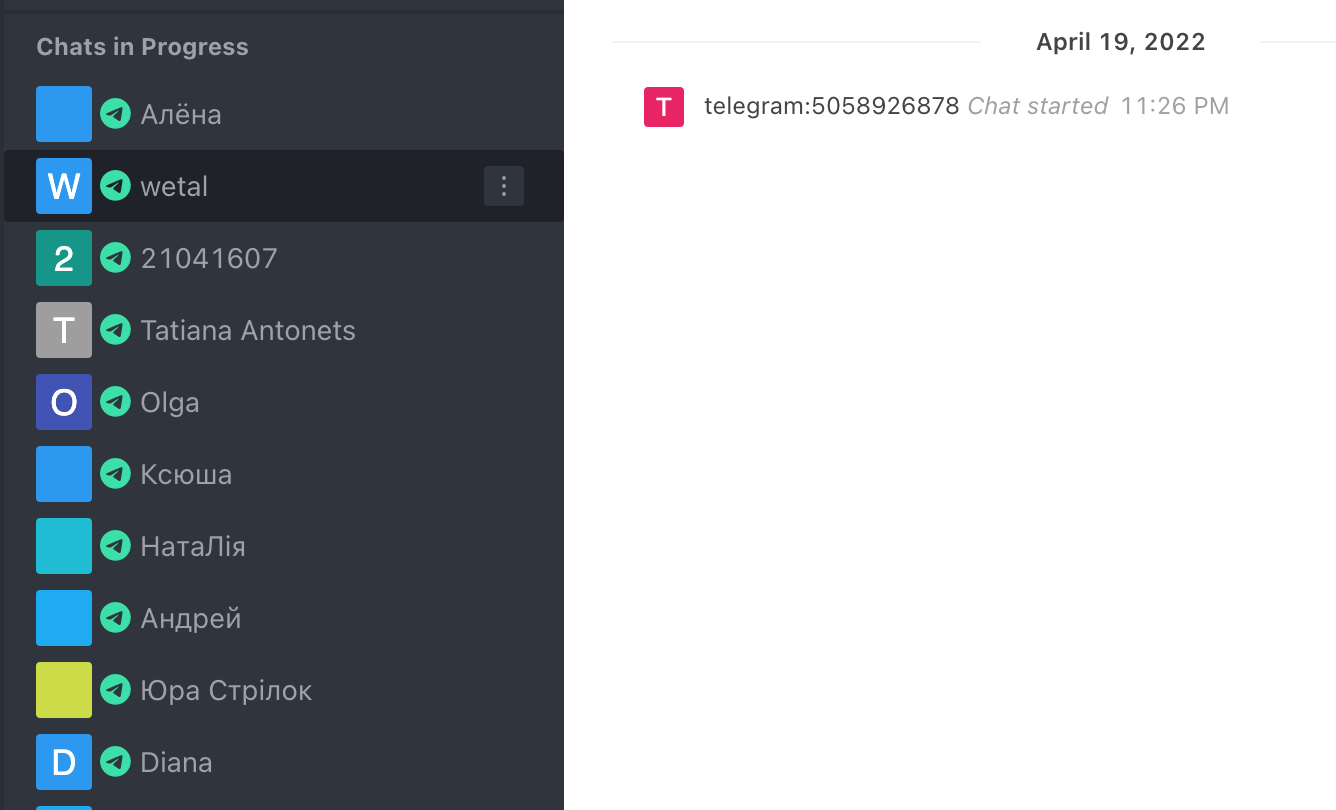Click the Chats in Progress header
Image resolution: width=1336 pixels, height=810 pixels.
click(142, 47)
